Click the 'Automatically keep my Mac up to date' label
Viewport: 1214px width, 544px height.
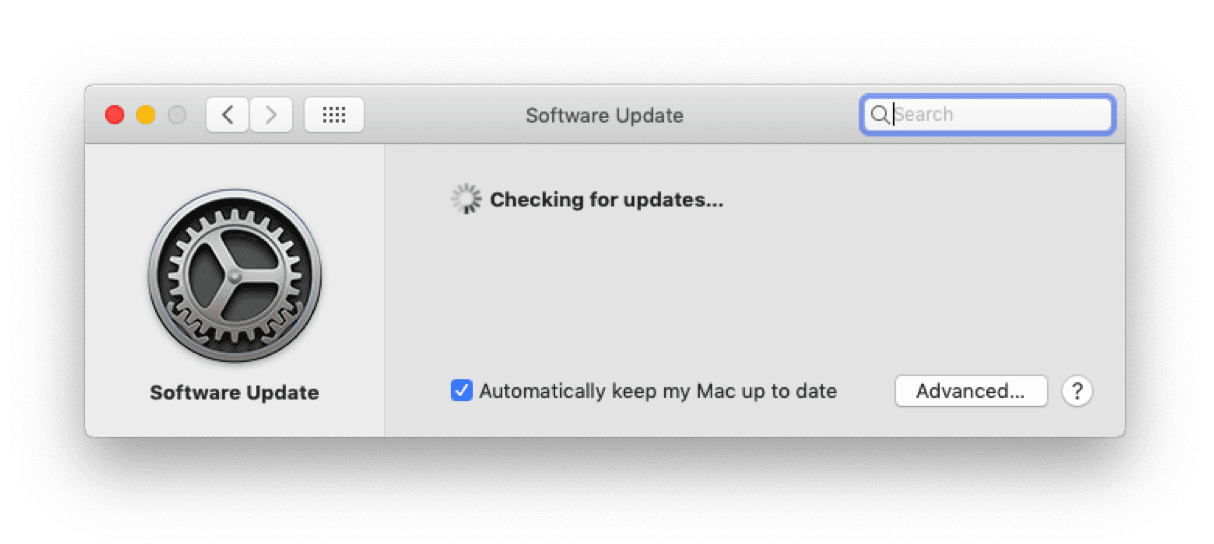point(658,391)
